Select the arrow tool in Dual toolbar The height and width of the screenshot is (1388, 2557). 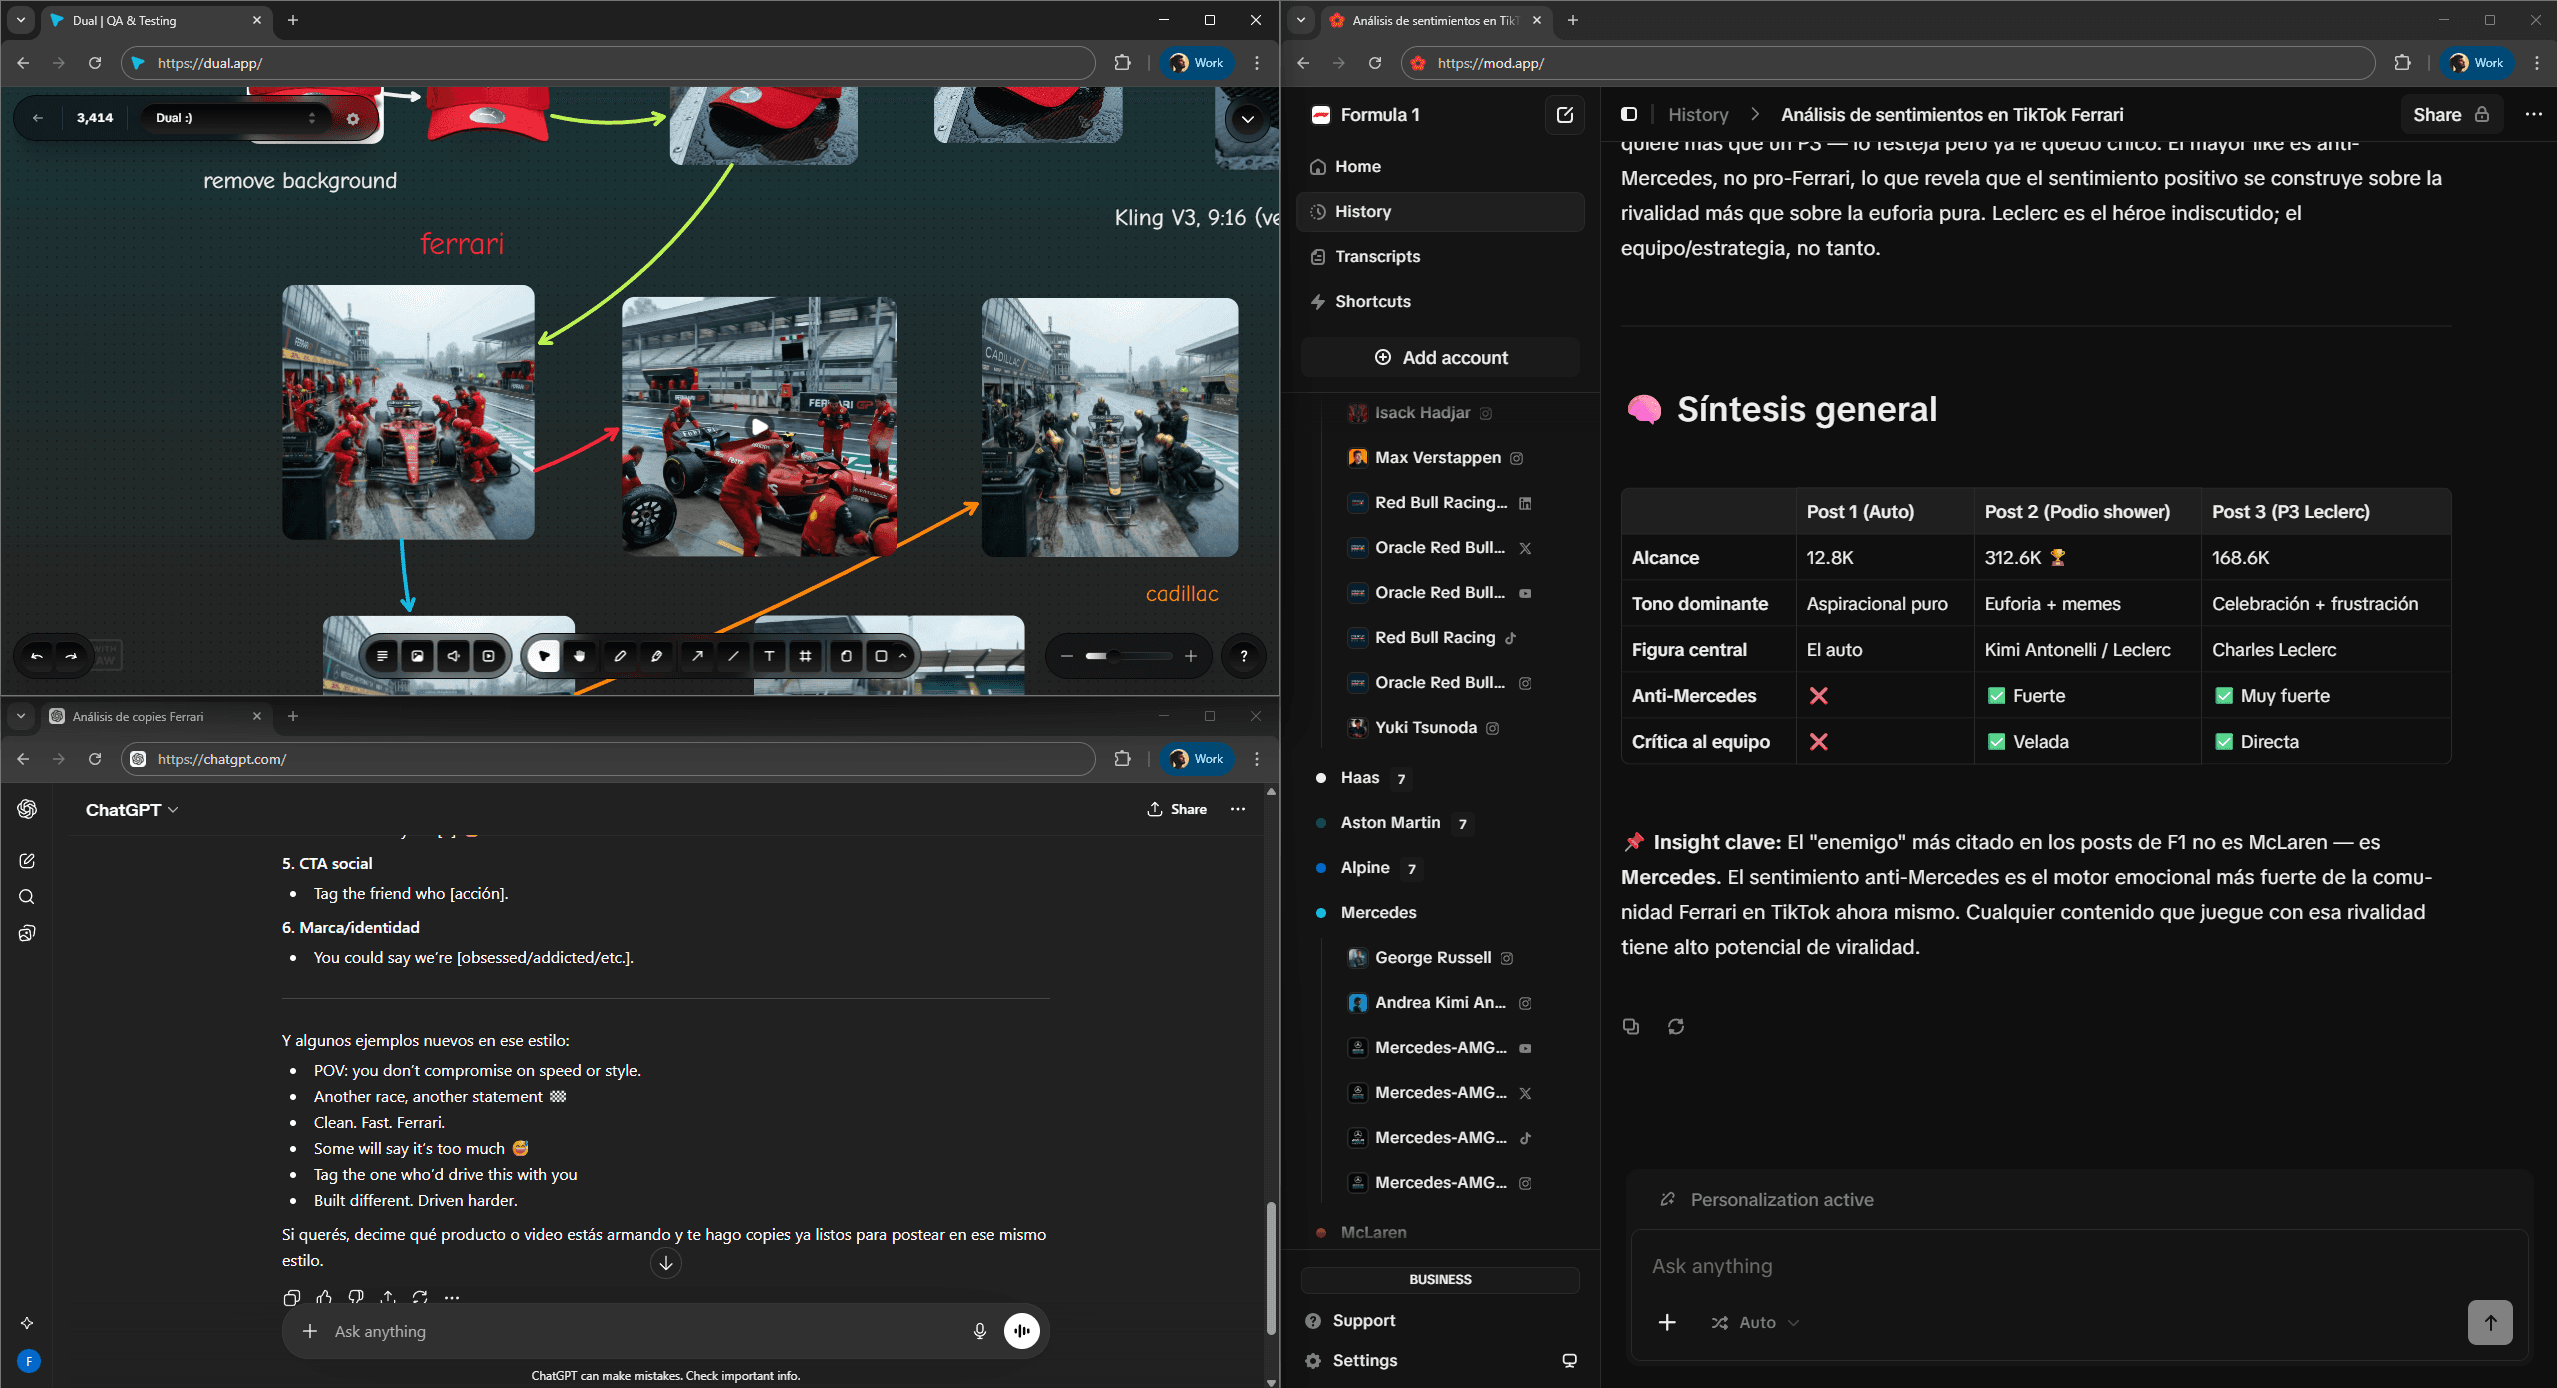pos(697,656)
